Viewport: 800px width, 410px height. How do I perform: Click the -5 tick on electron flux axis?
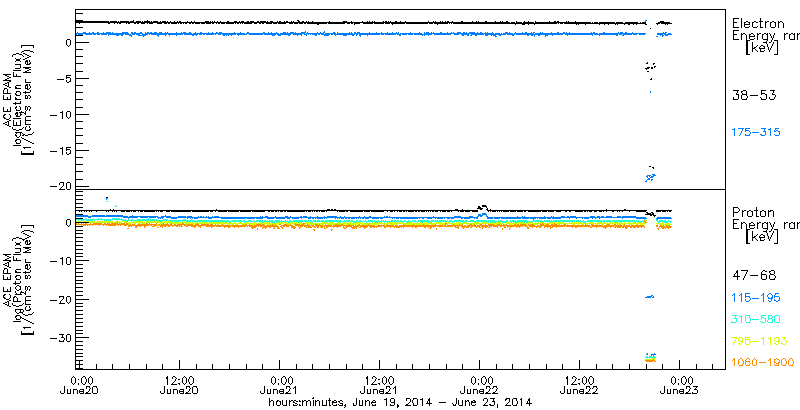[64, 79]
